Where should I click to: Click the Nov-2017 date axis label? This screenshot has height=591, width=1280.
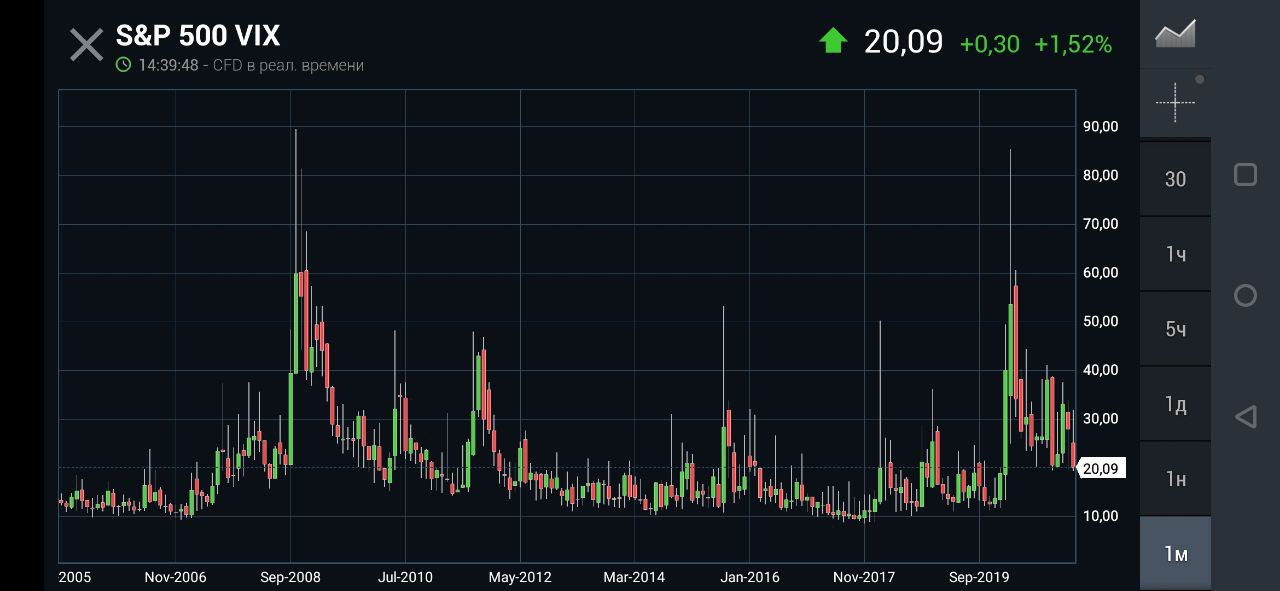coord(864,577)
